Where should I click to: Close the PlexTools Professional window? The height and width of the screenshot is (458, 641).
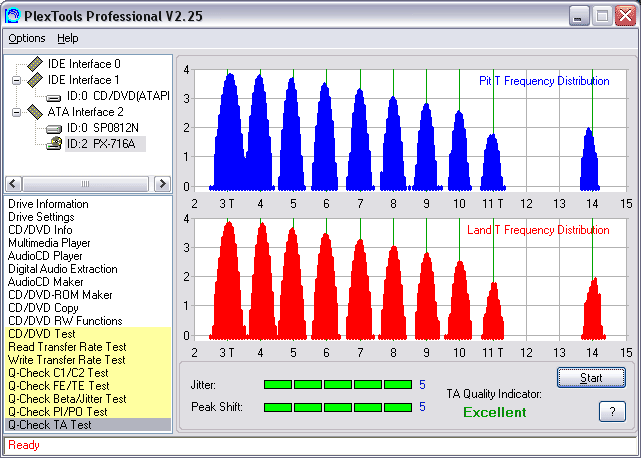click(x=625, y=16)
